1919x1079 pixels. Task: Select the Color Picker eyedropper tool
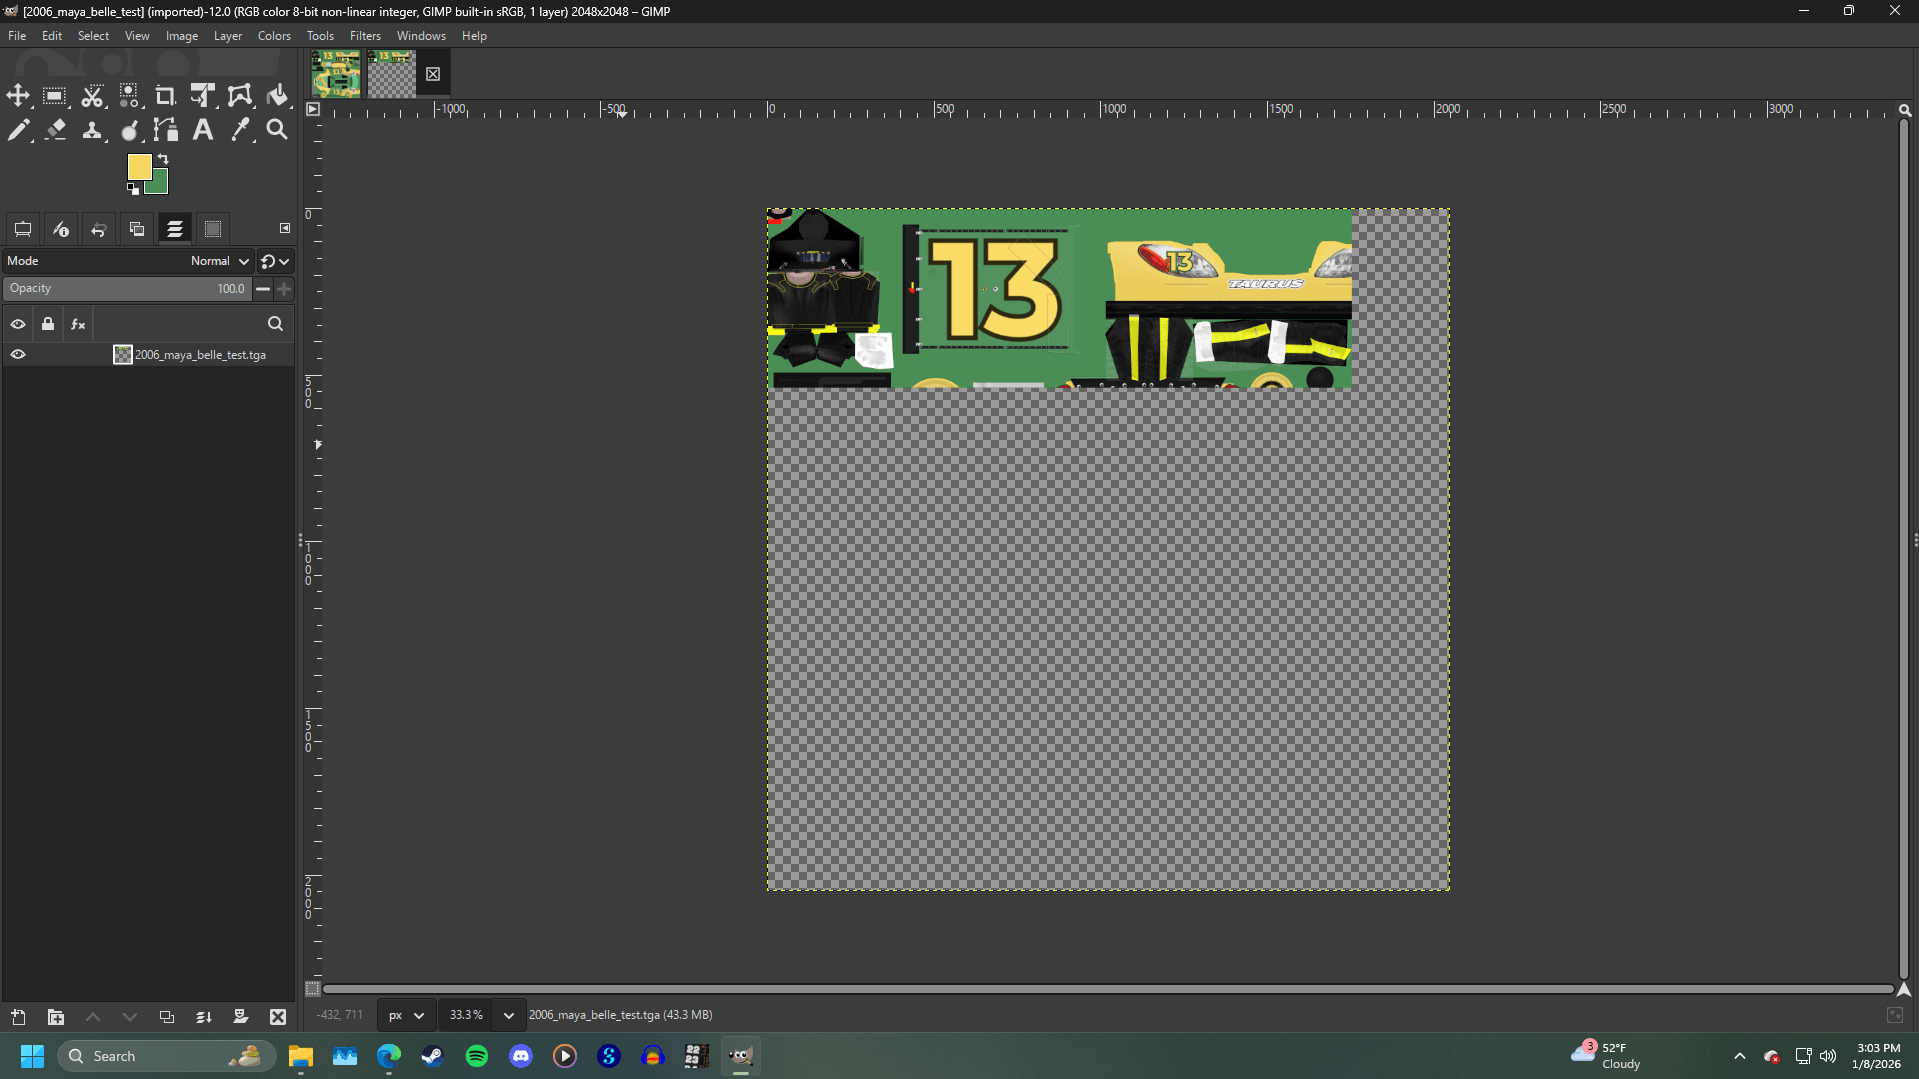(240, 130)
